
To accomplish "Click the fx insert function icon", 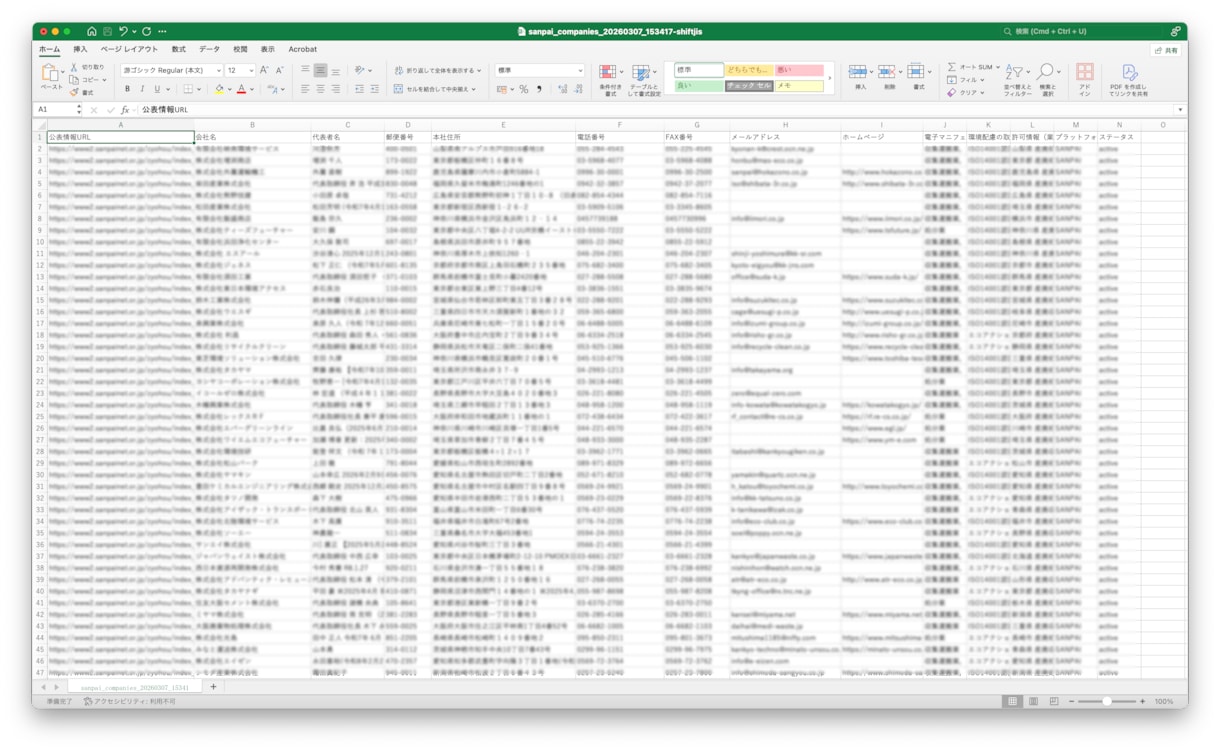I will point(125,110).
